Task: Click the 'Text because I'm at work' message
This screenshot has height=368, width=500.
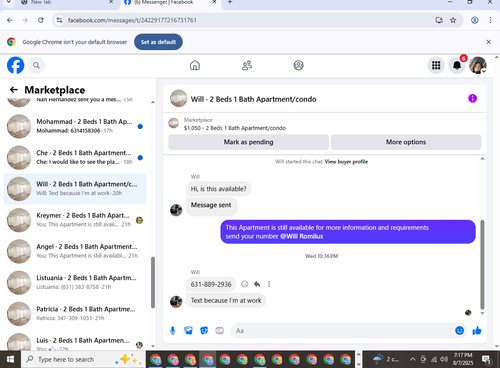Action: [226, 300]
